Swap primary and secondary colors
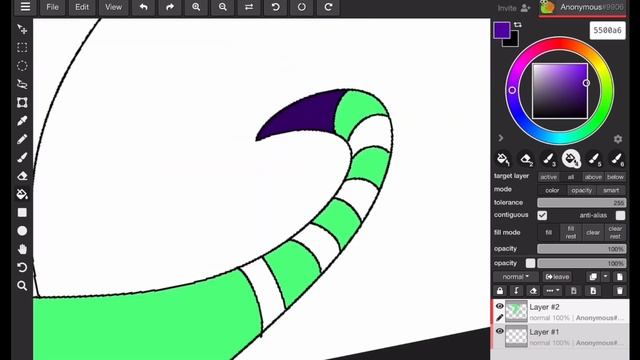Viewport: 640px width, 360px height. [x=518, y=25]
